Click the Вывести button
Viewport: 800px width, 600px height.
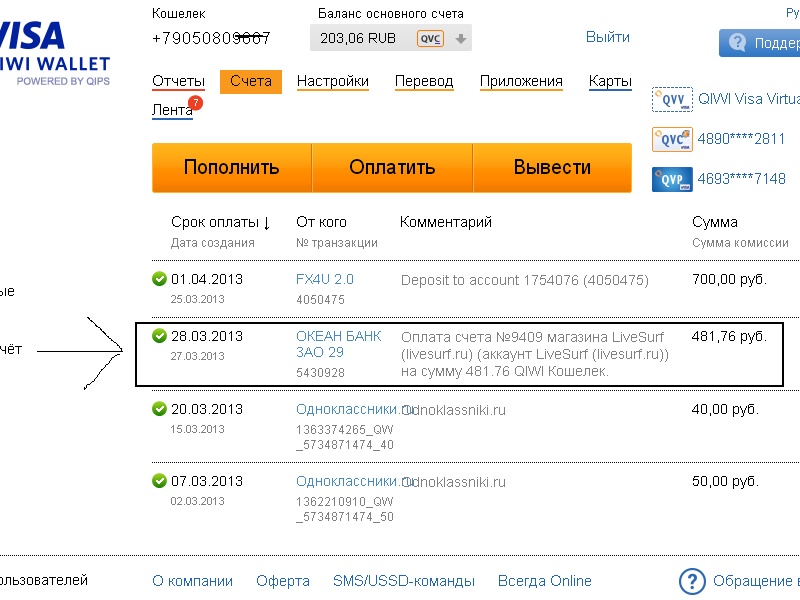pyautogui.click(x=553, y=168)
